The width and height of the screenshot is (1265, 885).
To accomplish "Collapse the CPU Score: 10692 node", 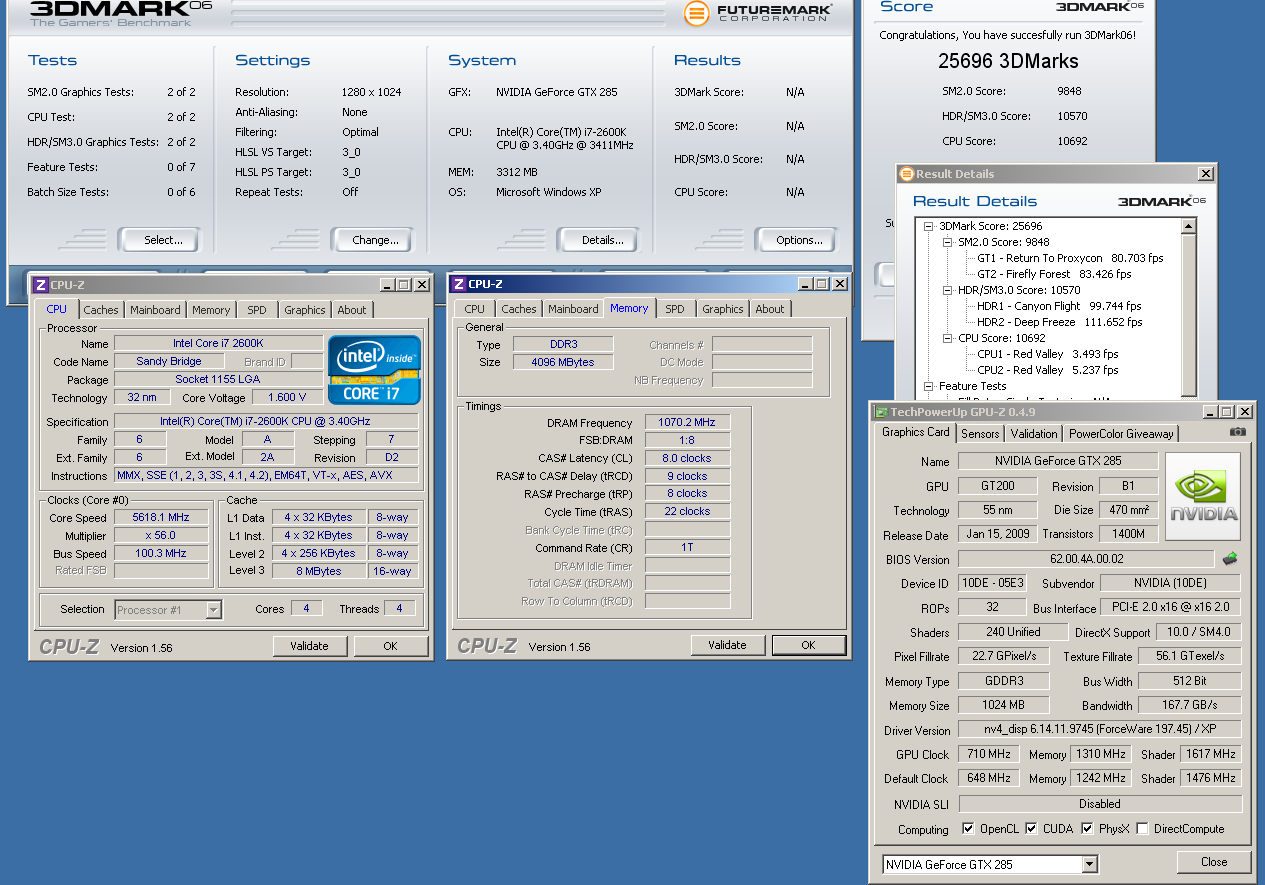I will [948, 338].
